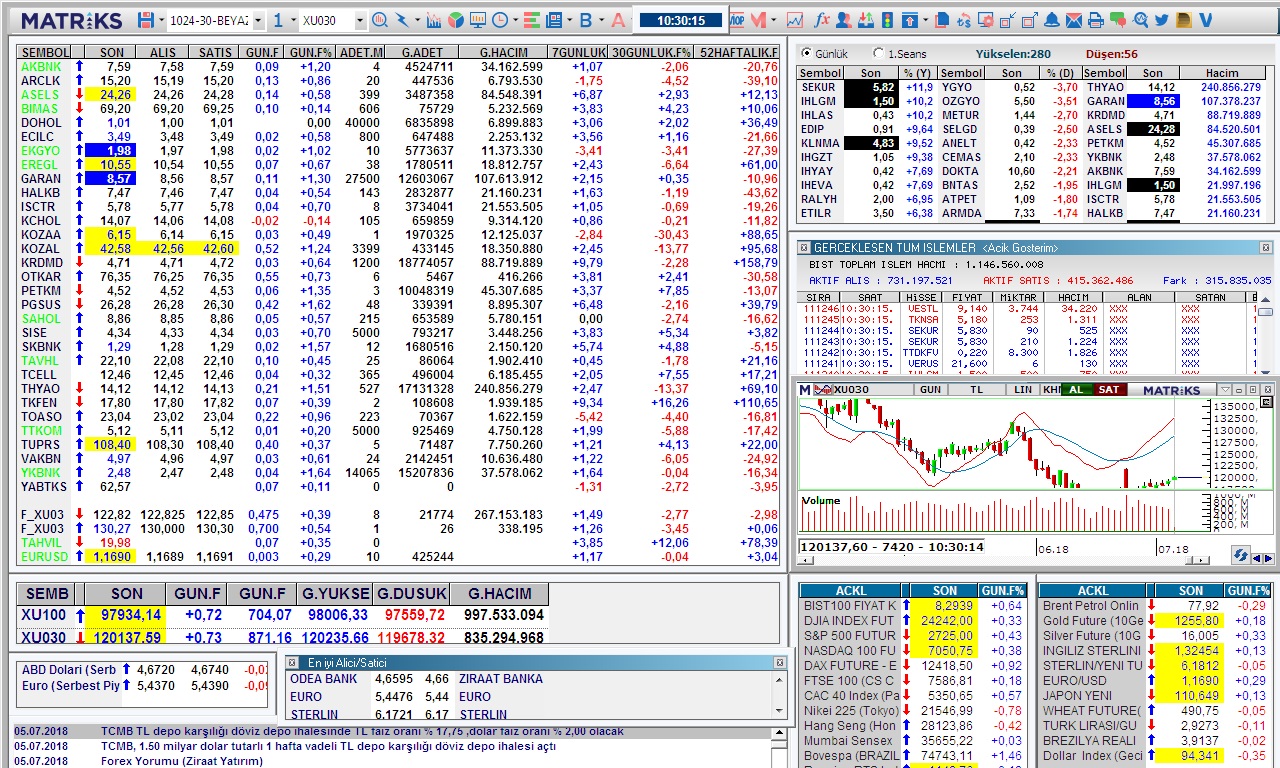Click the printer icon
The height and width of the screenshot is (768, 1280).
pos(1095,20)
